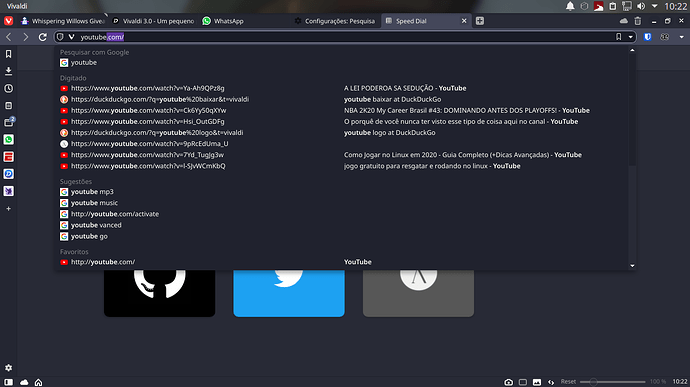Expand the extensions dropdown arrow
Image resolution: width=690 pixels, height=387 pixels.
[682, 37]
